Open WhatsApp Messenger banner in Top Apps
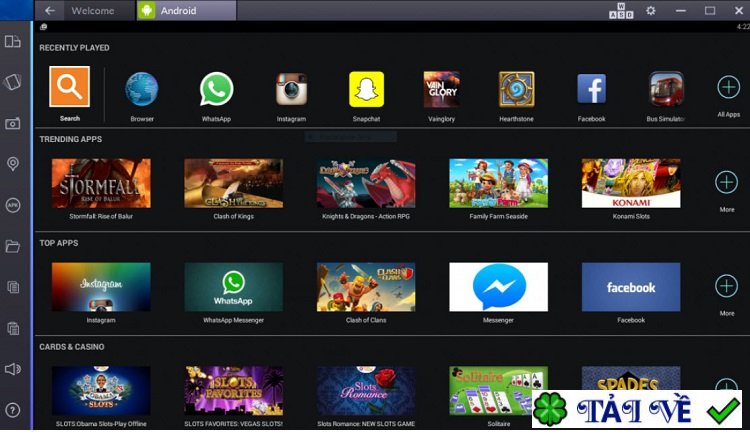Image resolution: width=750 pixels, height=436 pixels. [x=233, y=287]
